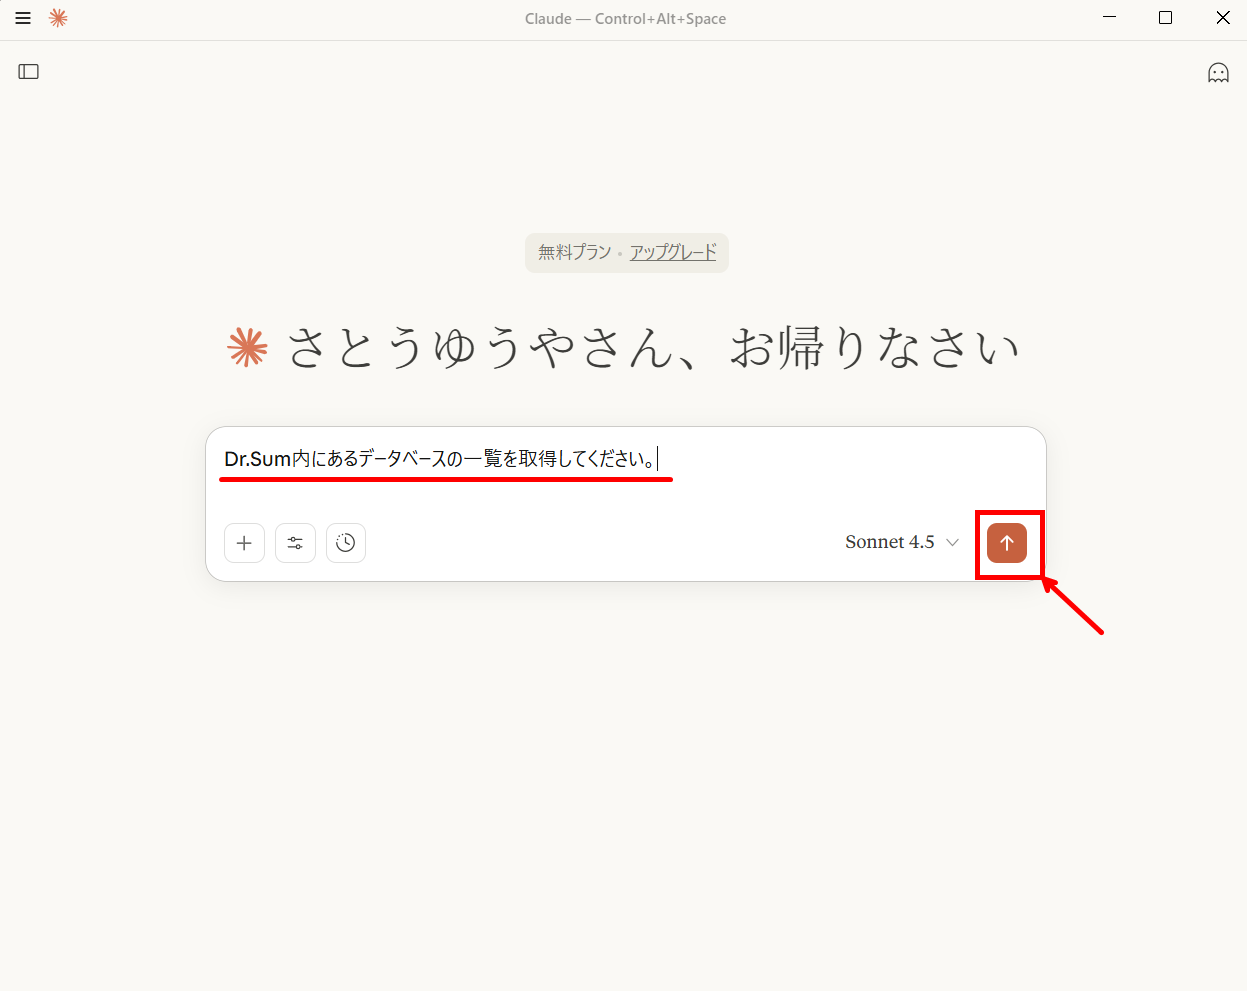
Task: Toggle extended thinking clock icon
Action: [x=346, y=543]
